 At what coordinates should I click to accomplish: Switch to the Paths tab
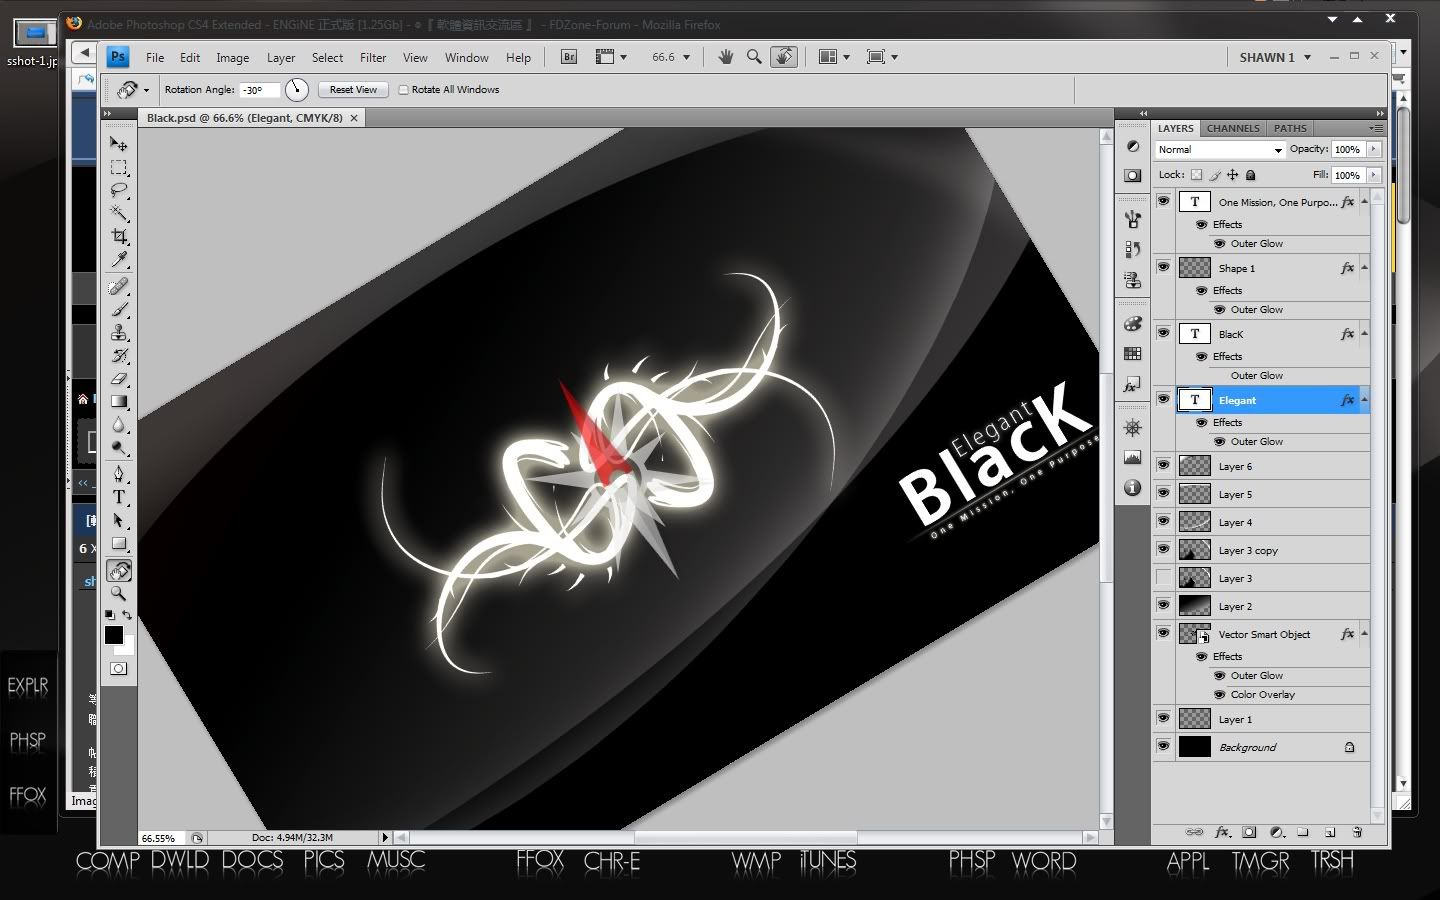click(x=1290, y=128)
